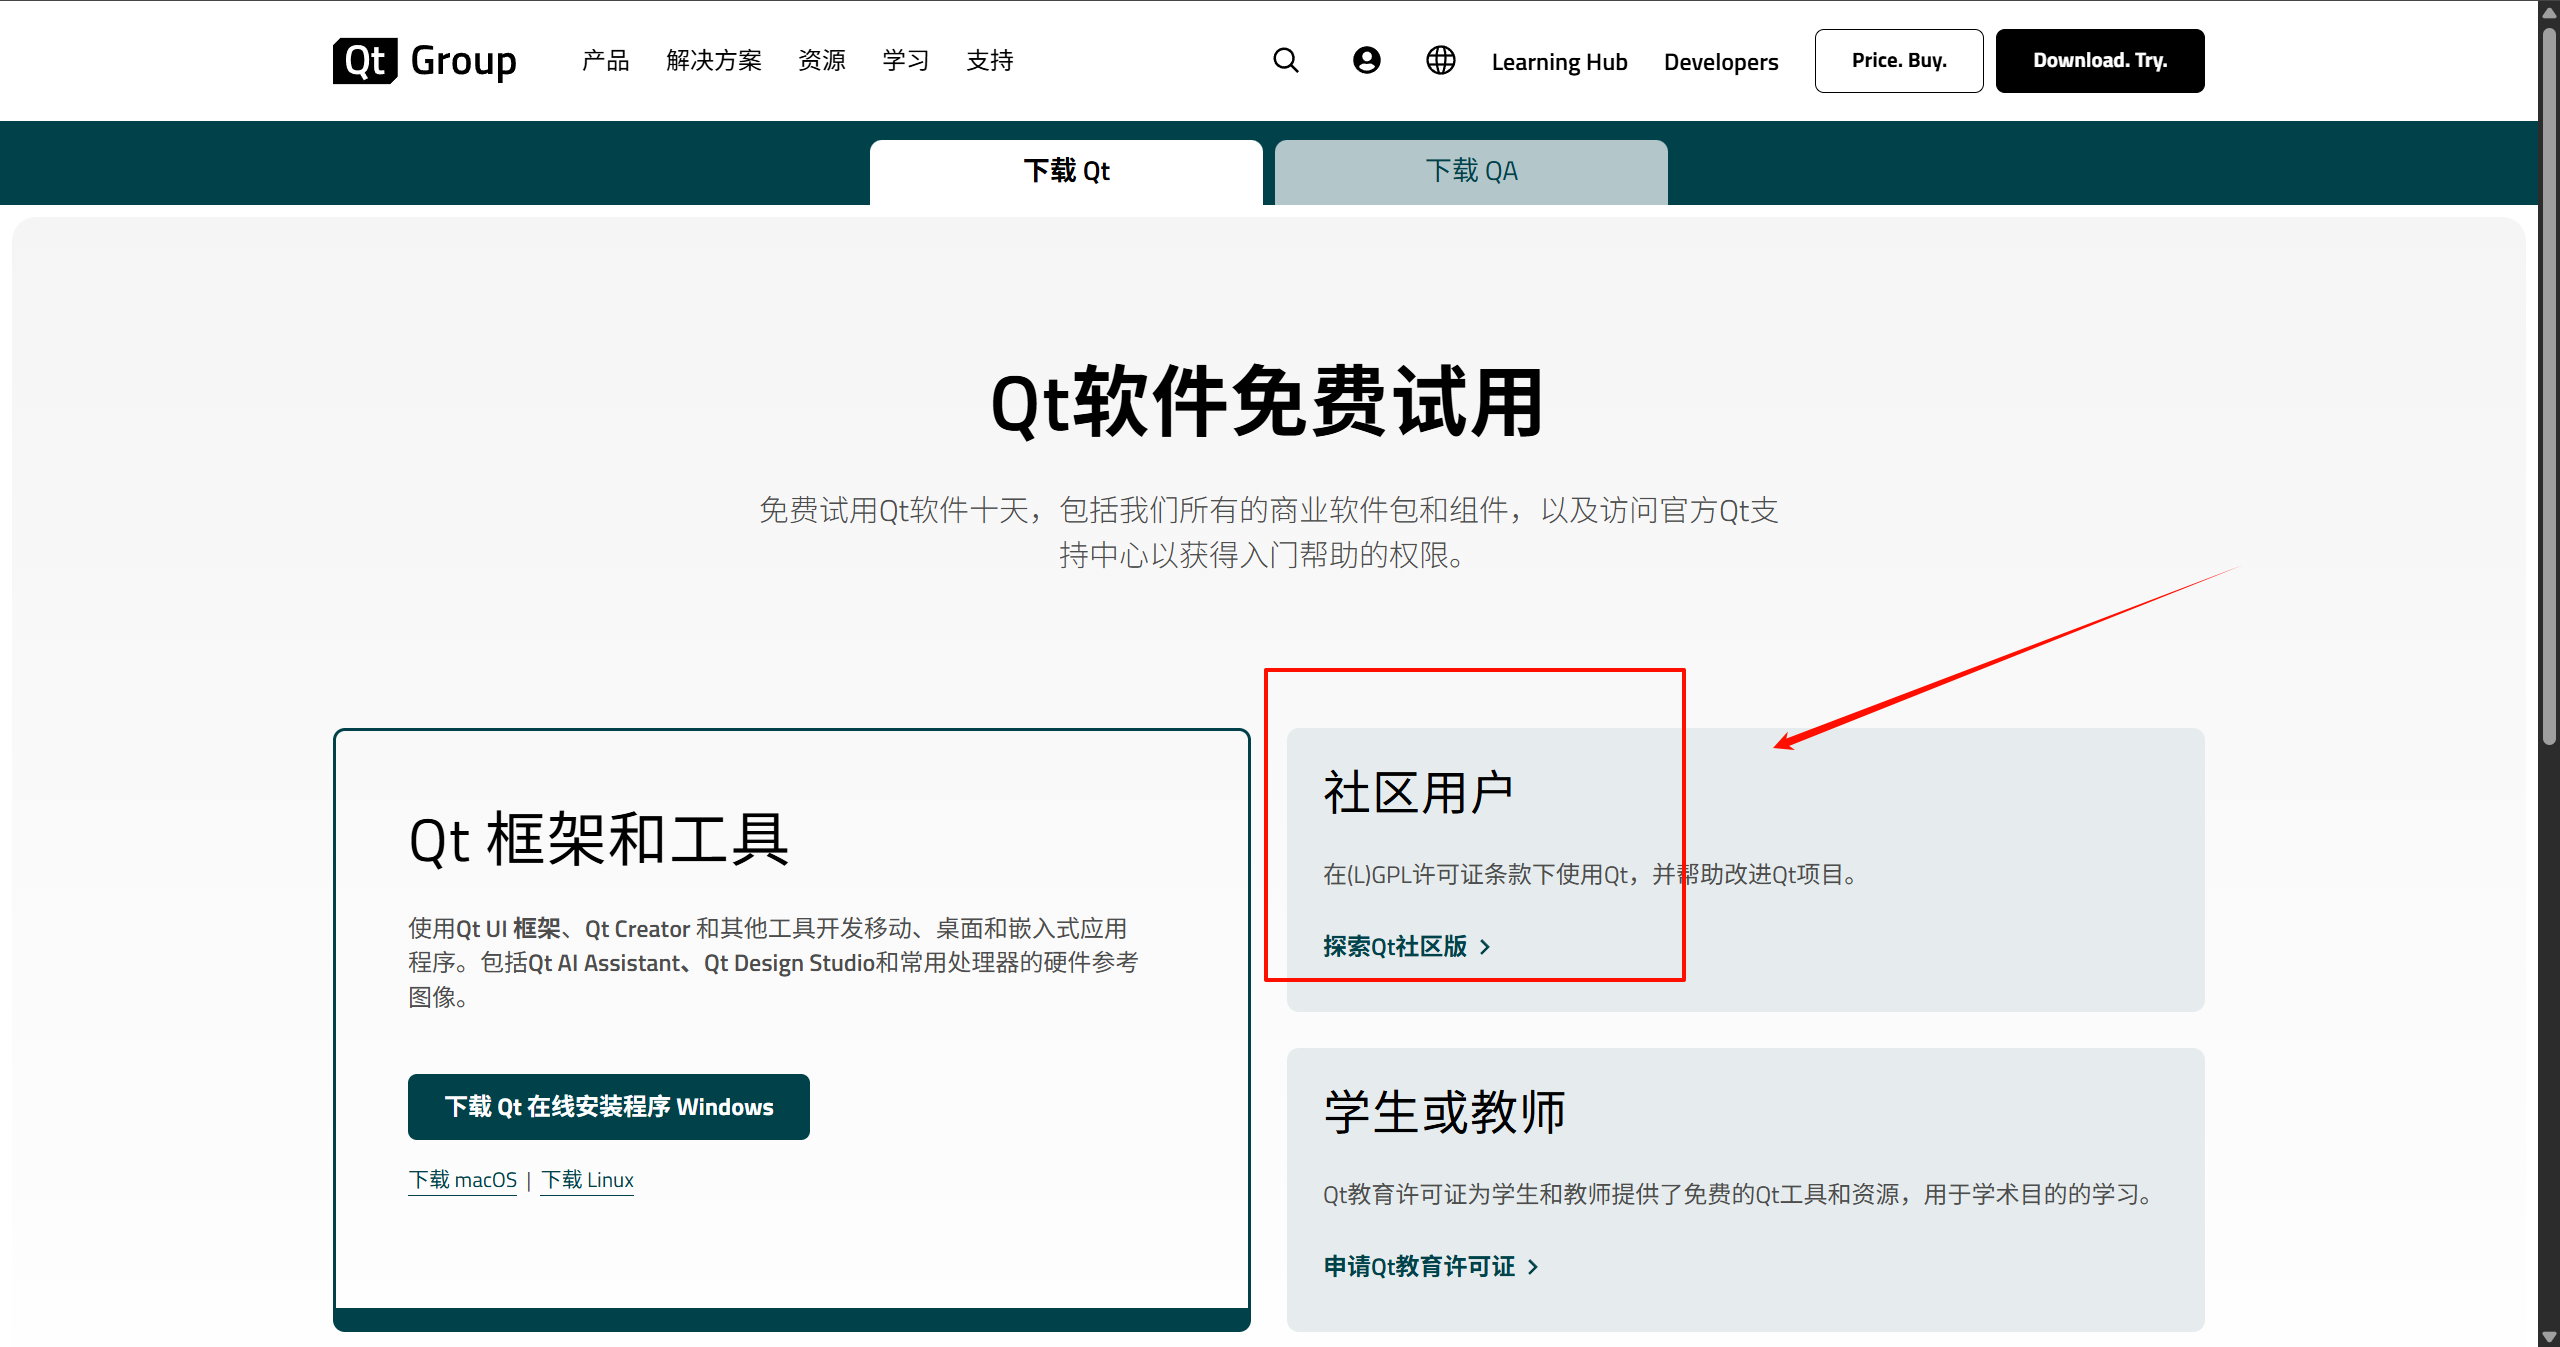Screen dimensions: 2560x1347
Task: Click the scrollbar down arrow
Action: [2548, 1335]
